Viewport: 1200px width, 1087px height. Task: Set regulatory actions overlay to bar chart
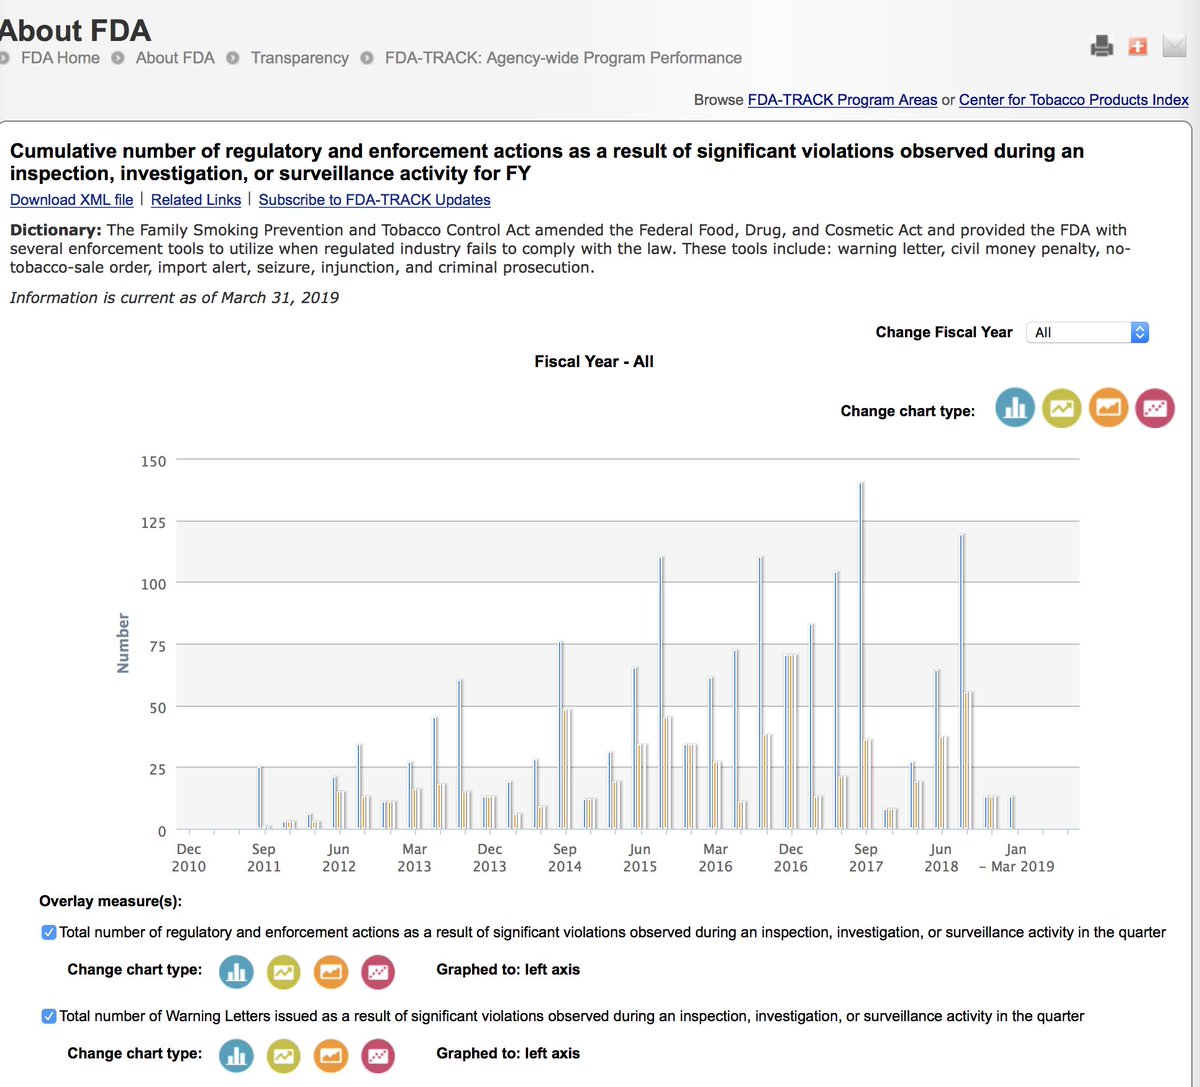click(x=237, y=971)
